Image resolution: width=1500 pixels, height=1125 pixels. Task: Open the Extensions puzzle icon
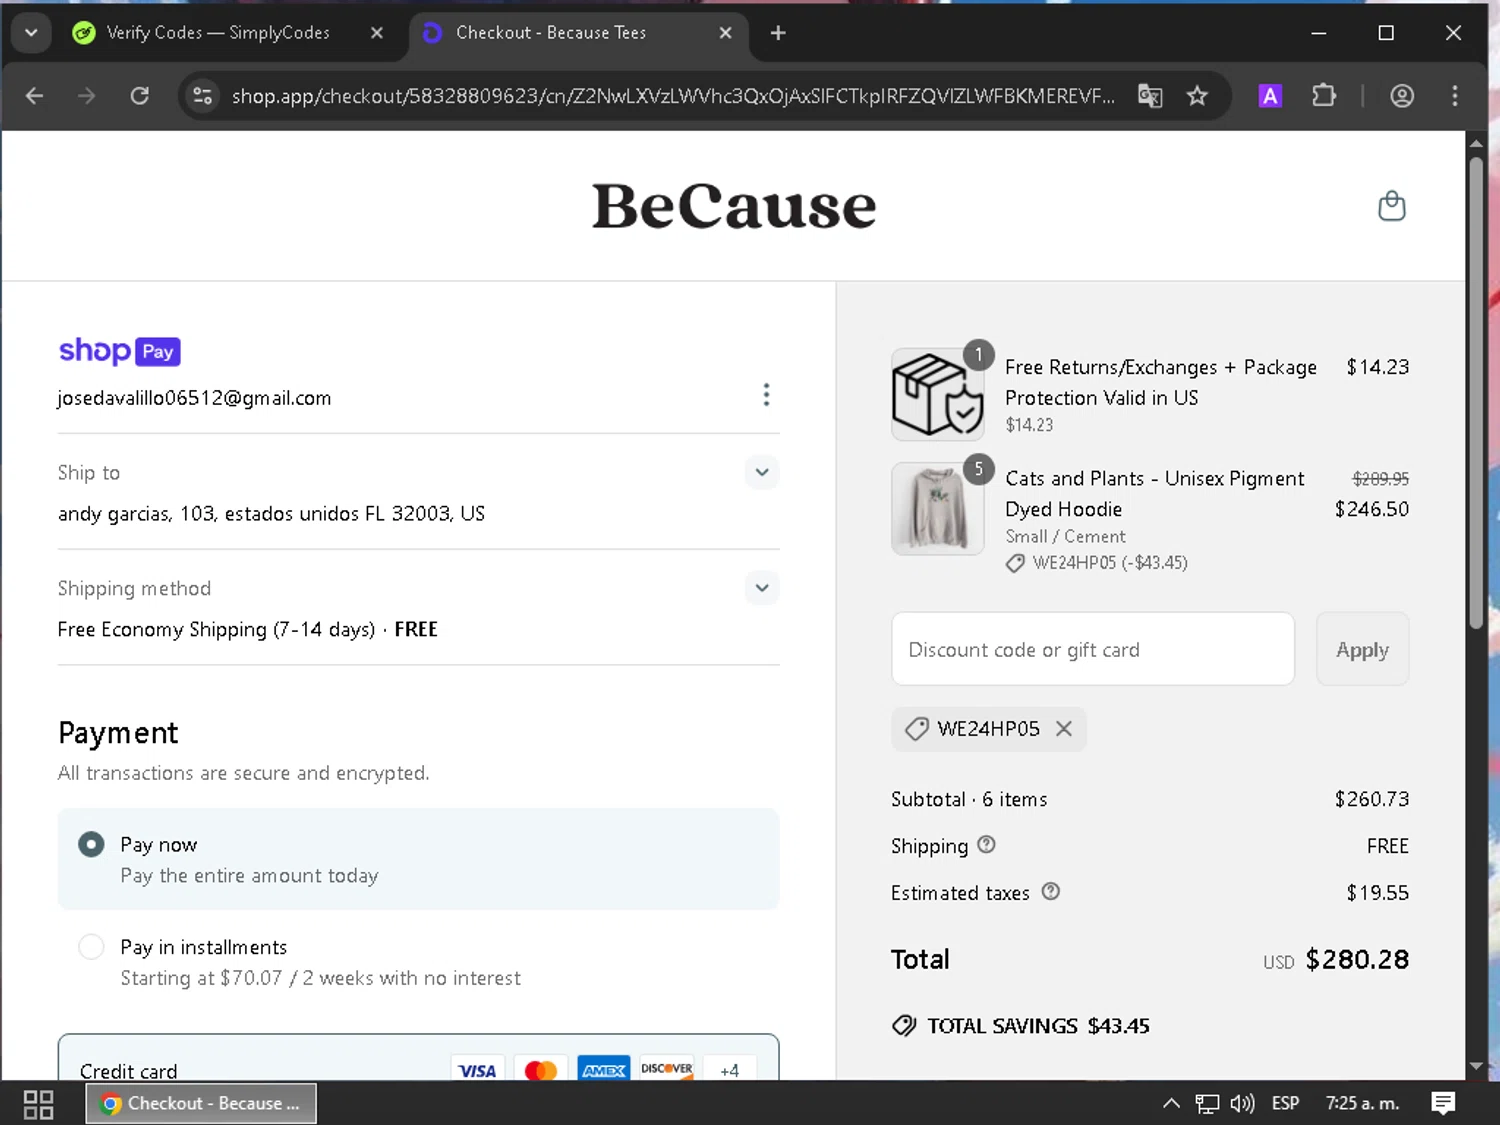pos(1324,96)
